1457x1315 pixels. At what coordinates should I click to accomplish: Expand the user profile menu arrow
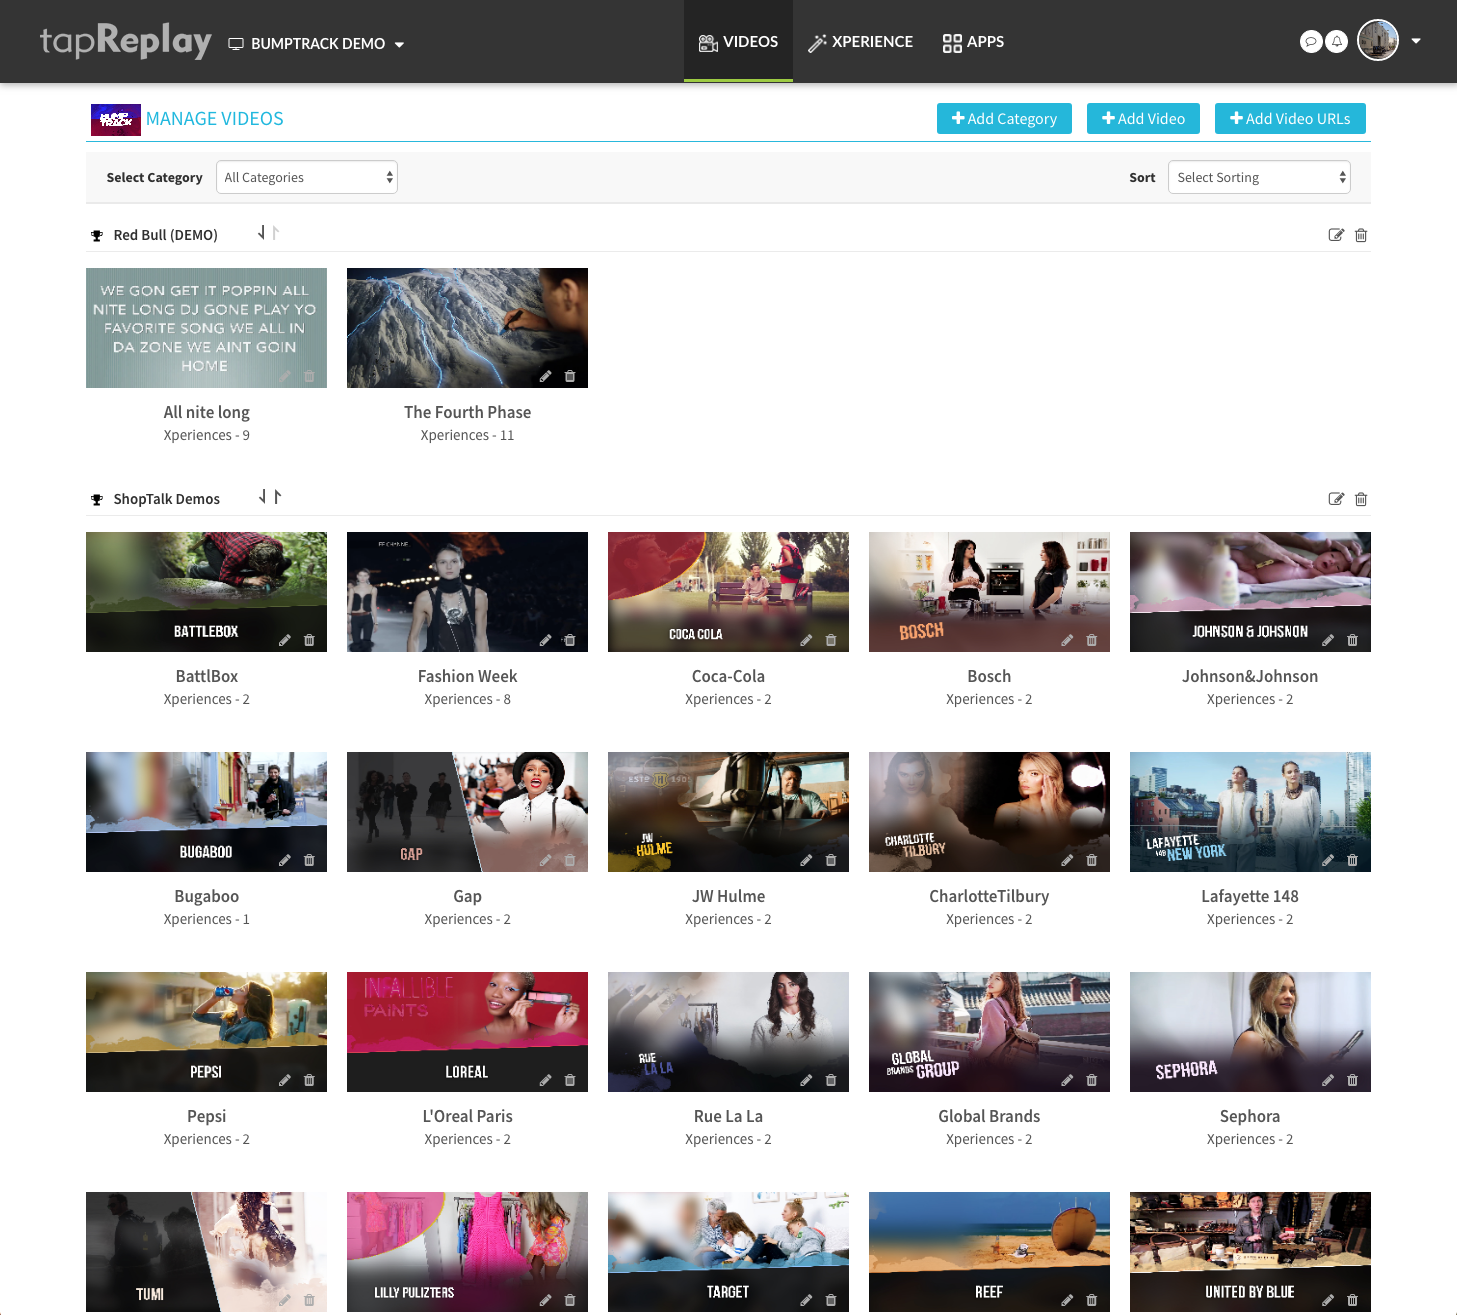point(1416,41)
